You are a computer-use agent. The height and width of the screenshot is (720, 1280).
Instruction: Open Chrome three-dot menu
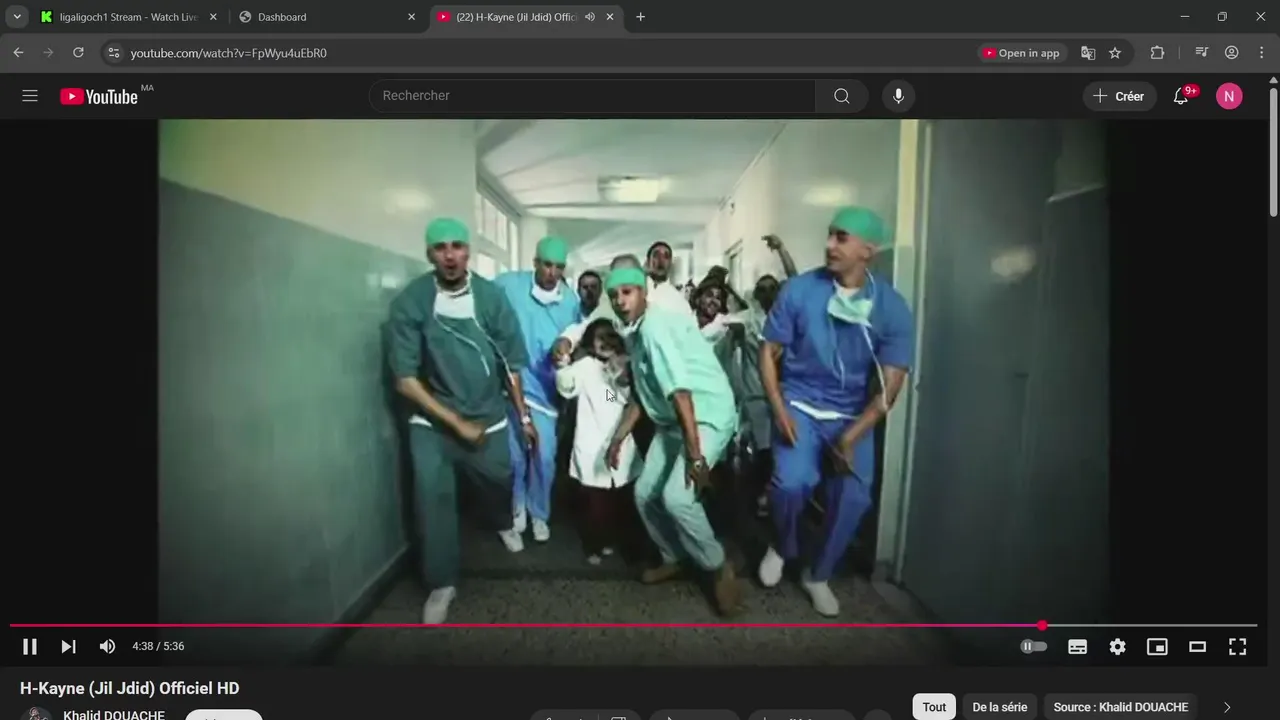[1261, 53]
